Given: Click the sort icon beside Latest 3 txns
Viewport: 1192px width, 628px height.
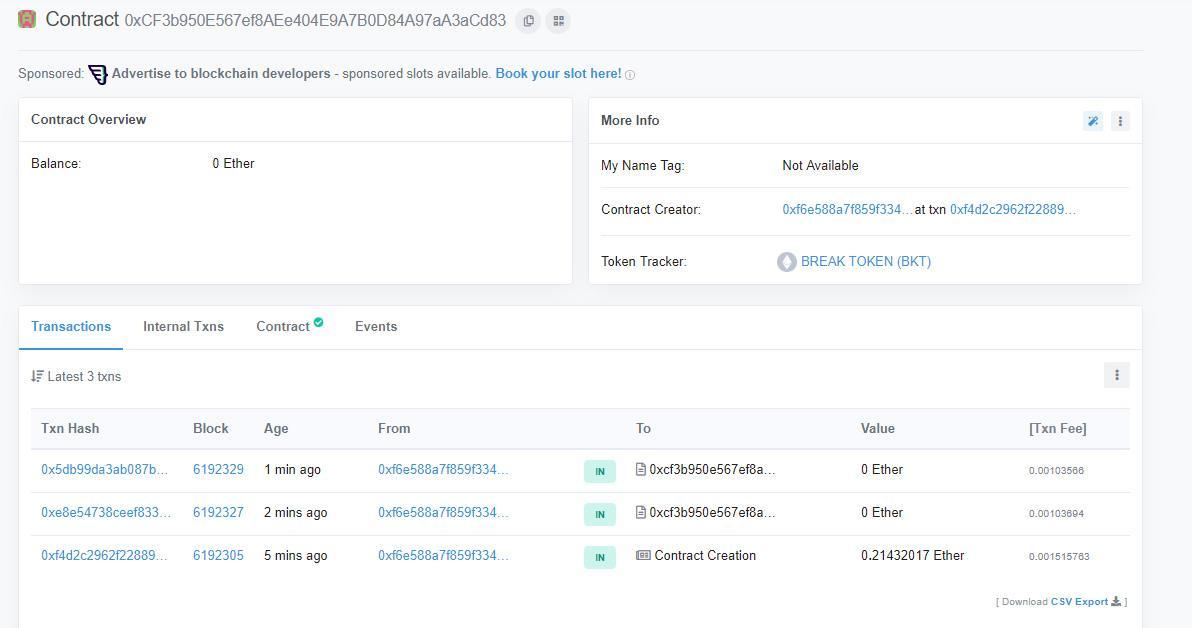Looking at the screenshot, I should (37, 376).
